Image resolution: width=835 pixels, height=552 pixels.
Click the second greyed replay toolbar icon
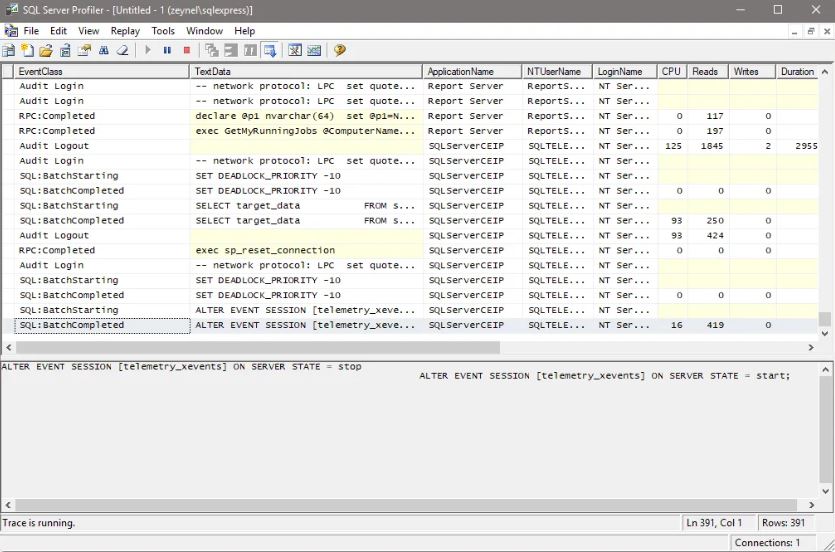point(231,51)
